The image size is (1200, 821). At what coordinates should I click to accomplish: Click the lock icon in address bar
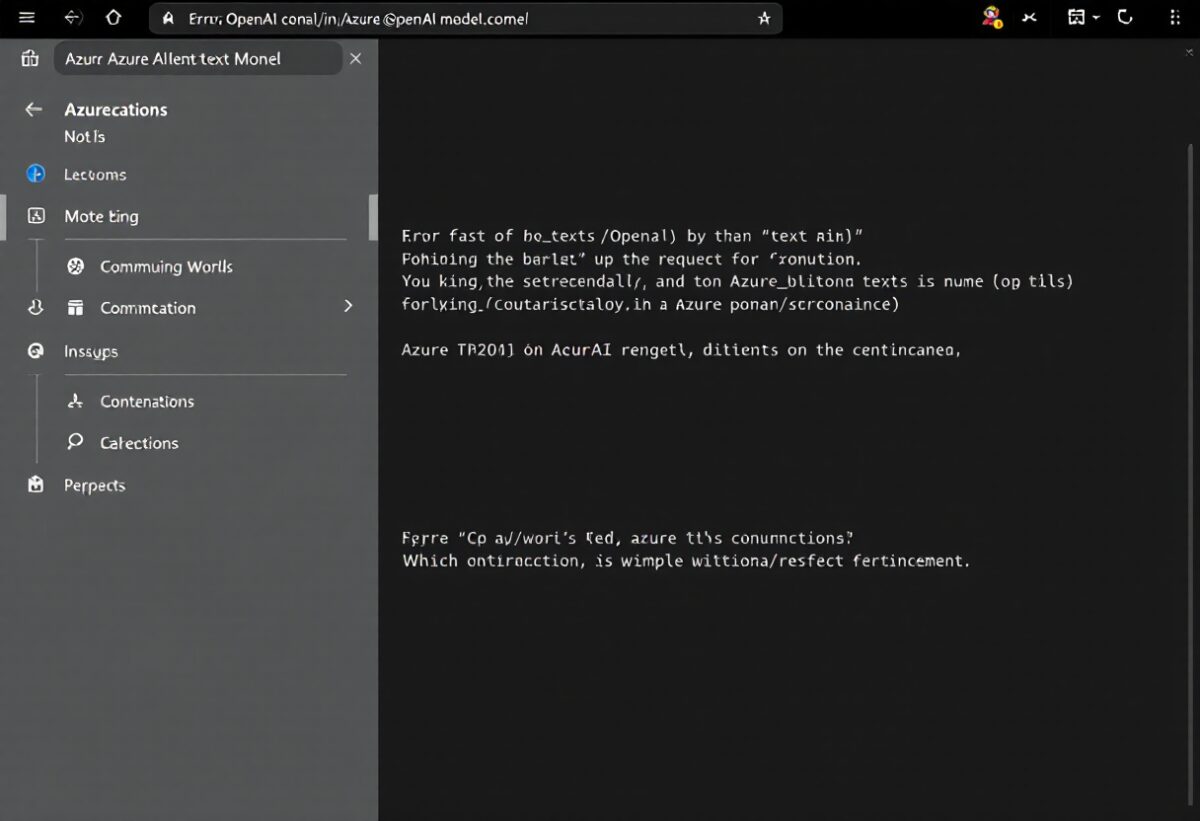168,19
